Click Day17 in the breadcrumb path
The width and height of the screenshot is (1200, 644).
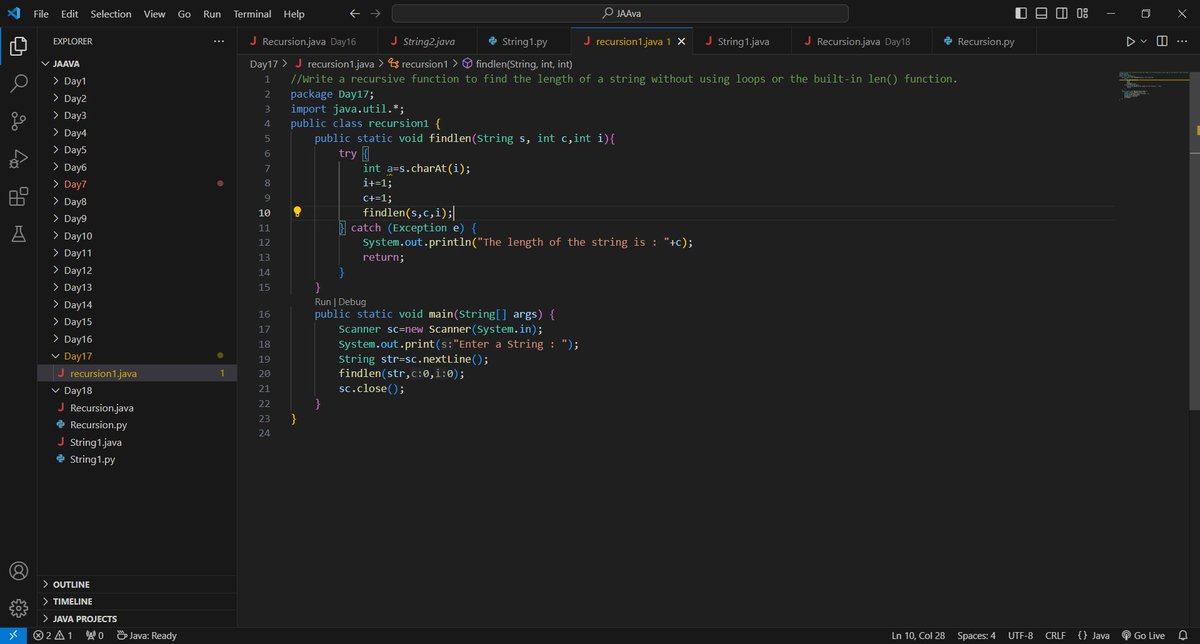point(263,63)
